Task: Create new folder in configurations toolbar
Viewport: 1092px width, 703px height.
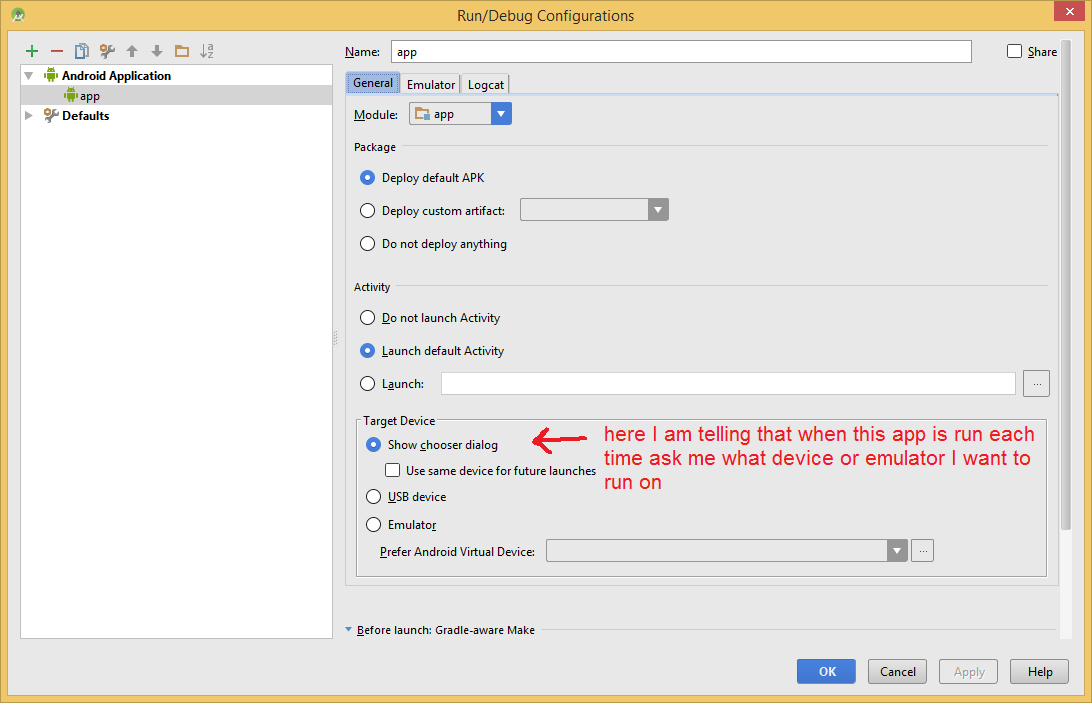Action: pos(181,51)
